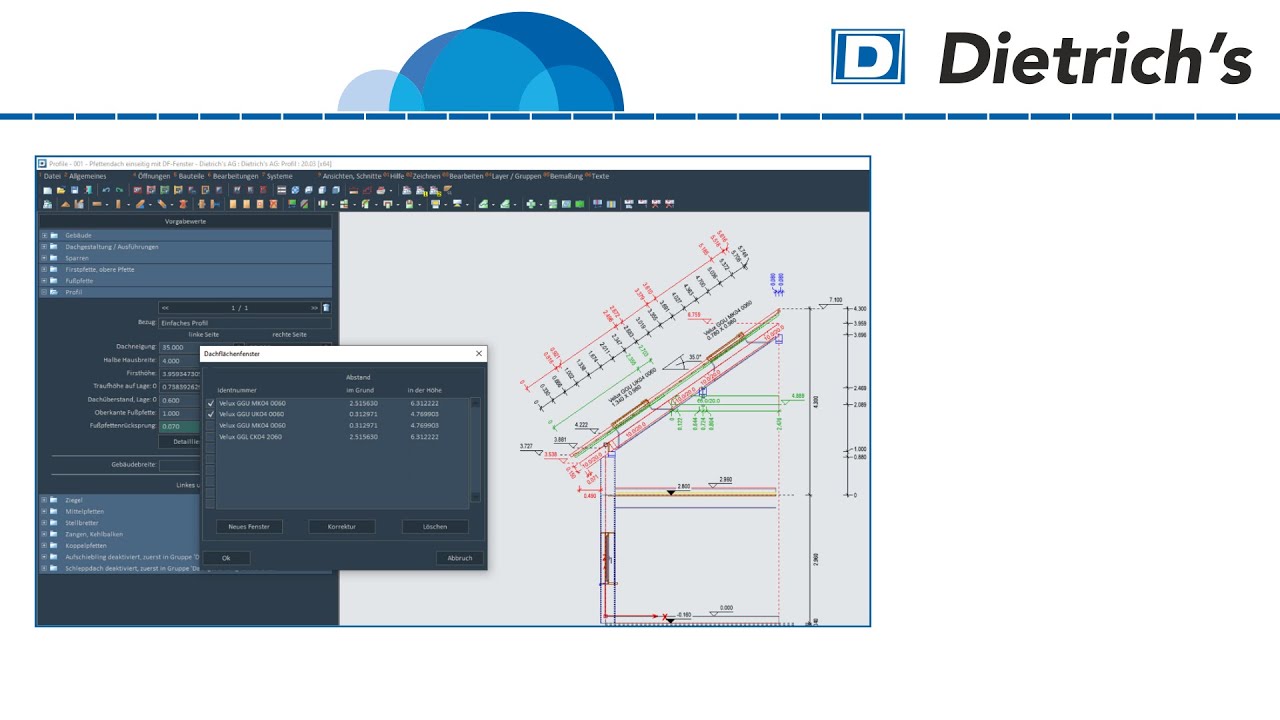This screenshot has width=1280, height=720.
Task: Expand Dachgestaltung / Ausführungen group
Action: [44, 246]
